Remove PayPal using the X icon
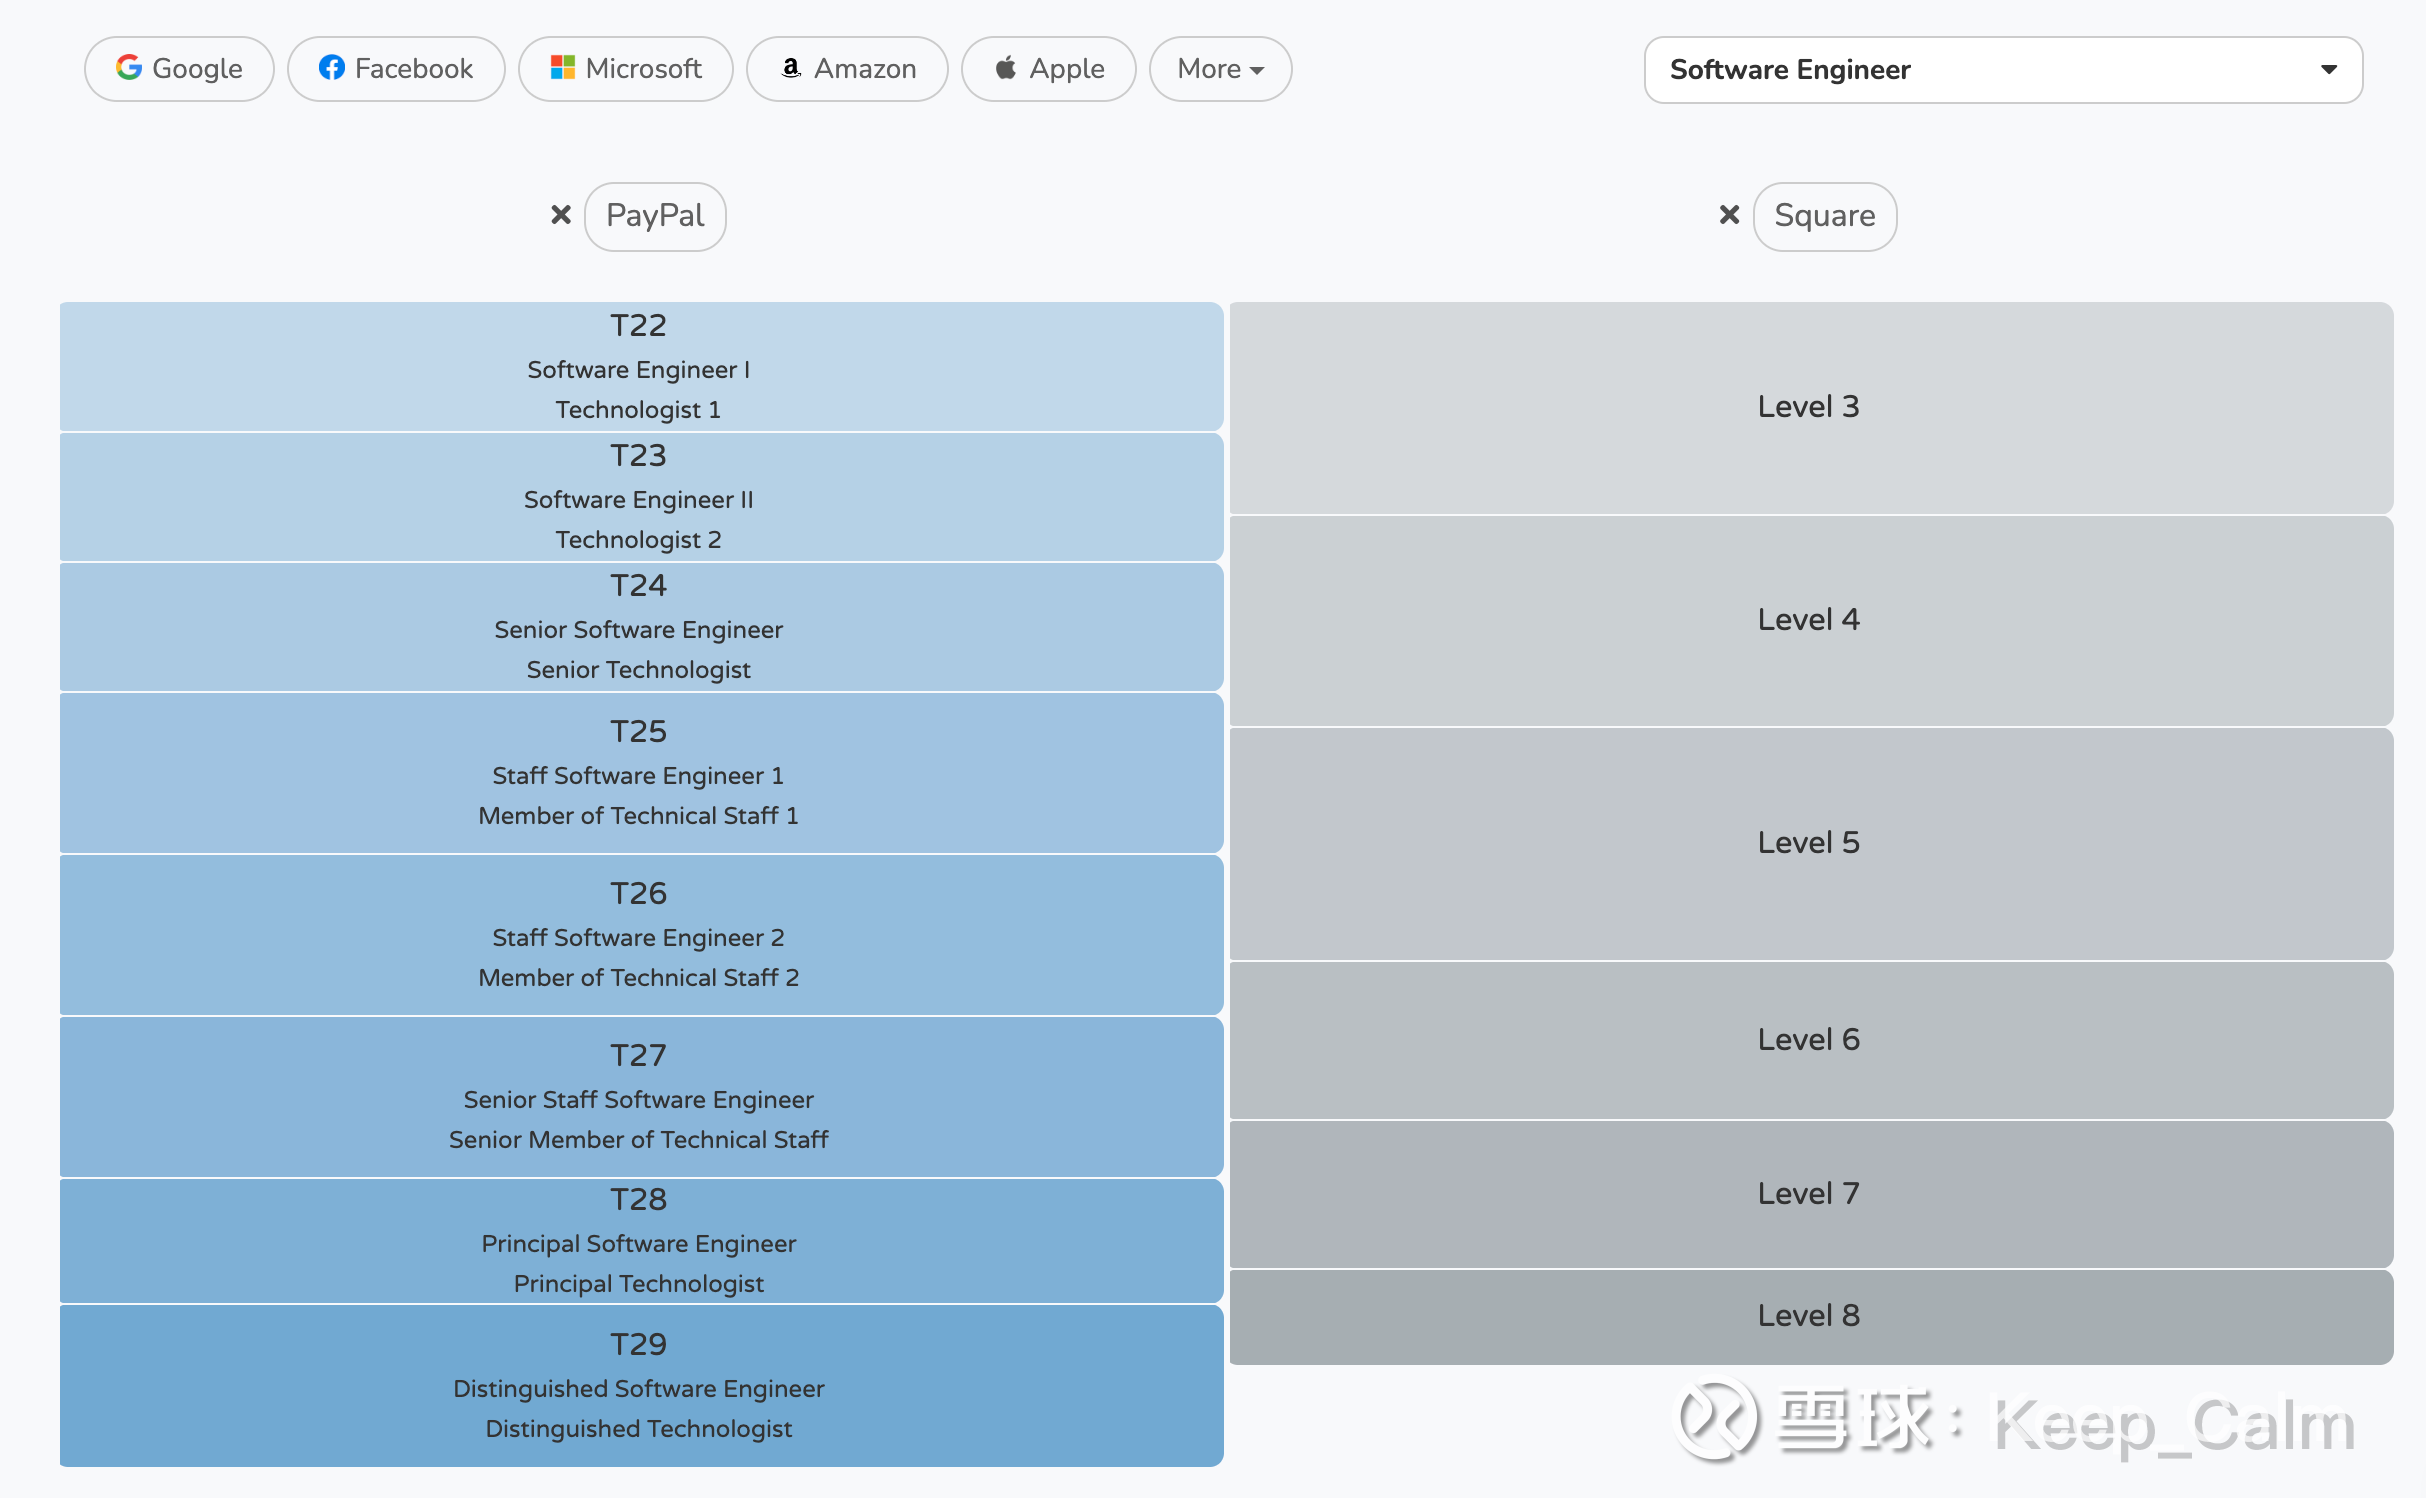 [561, 215]
